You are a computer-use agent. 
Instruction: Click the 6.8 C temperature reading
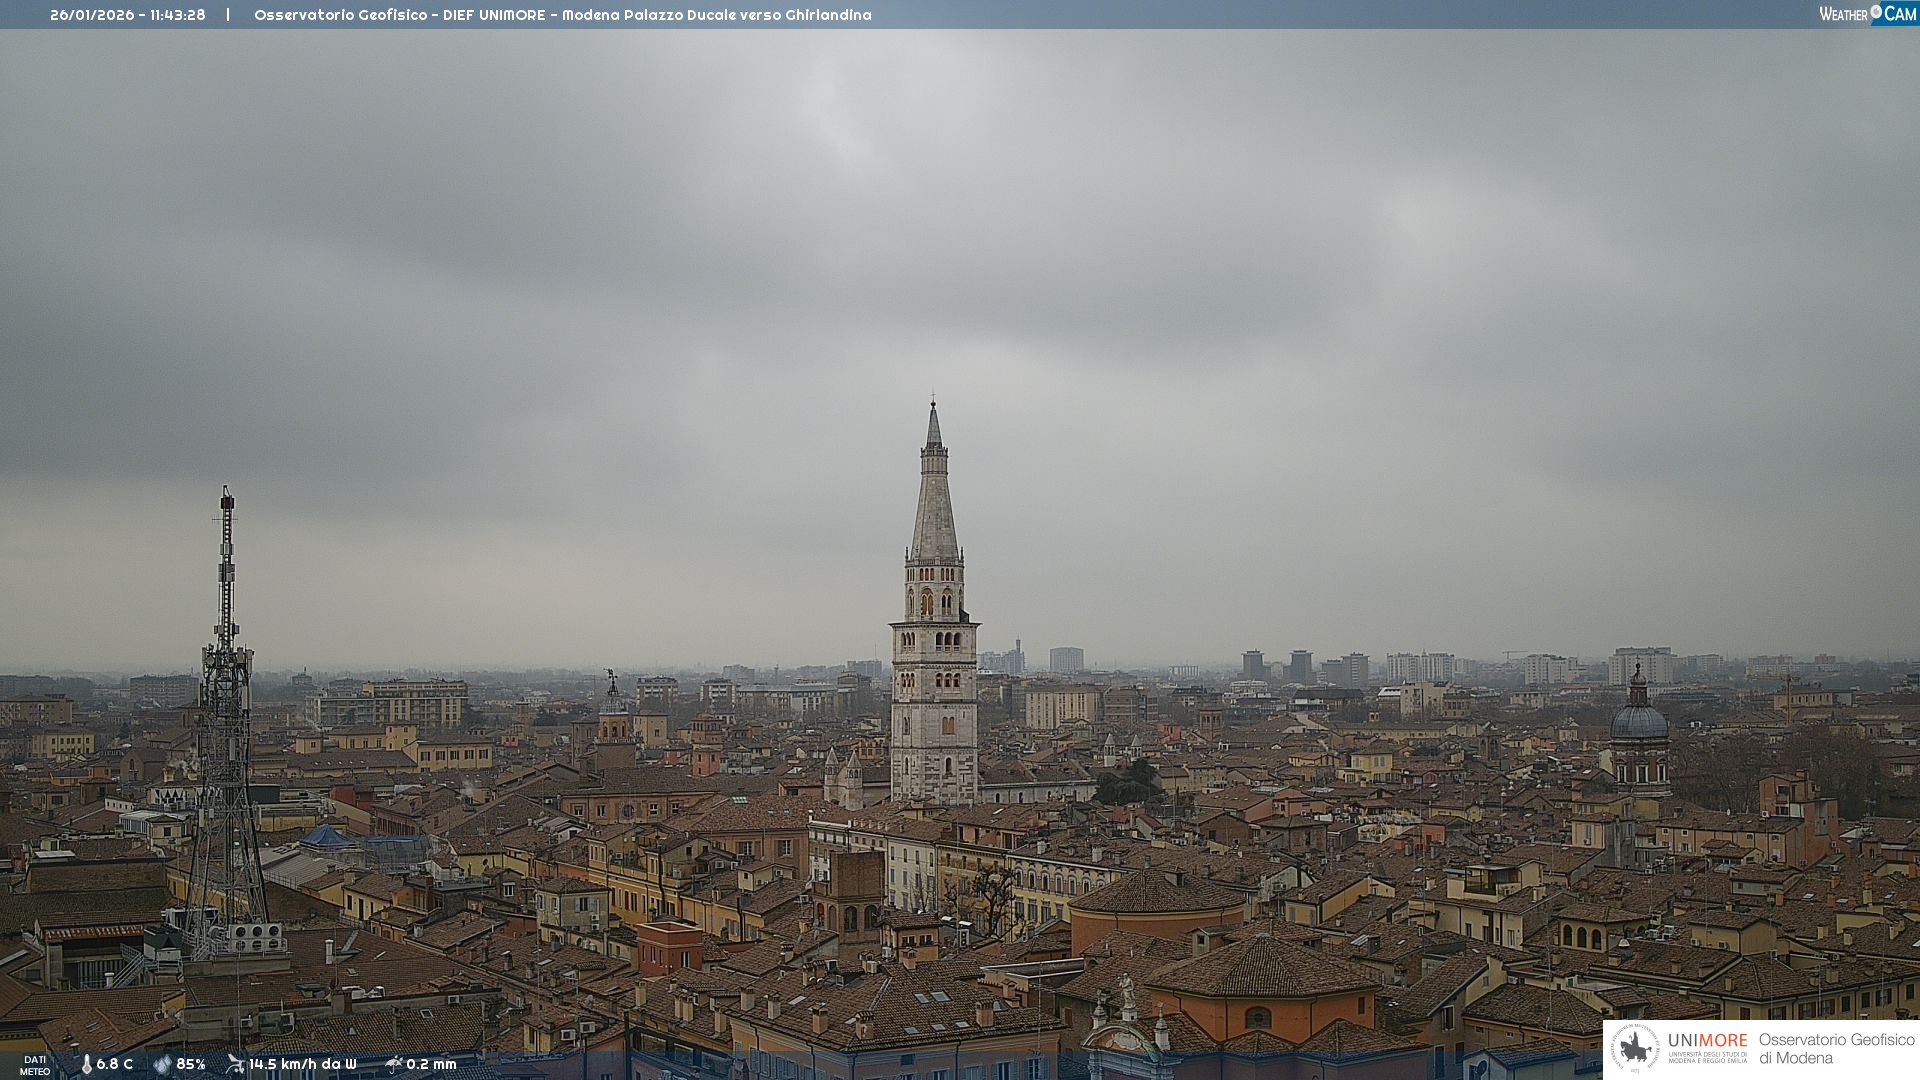[115, 1064]
